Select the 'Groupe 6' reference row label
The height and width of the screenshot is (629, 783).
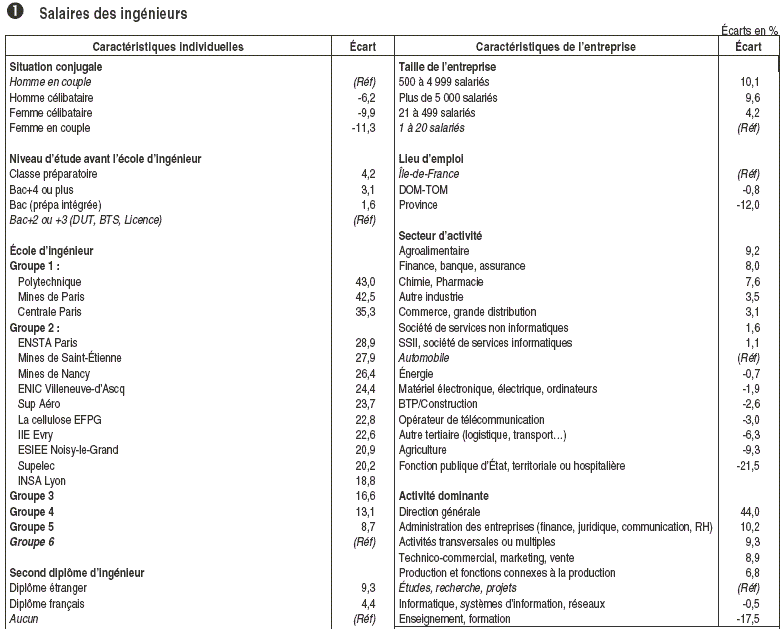coord(31,542)
